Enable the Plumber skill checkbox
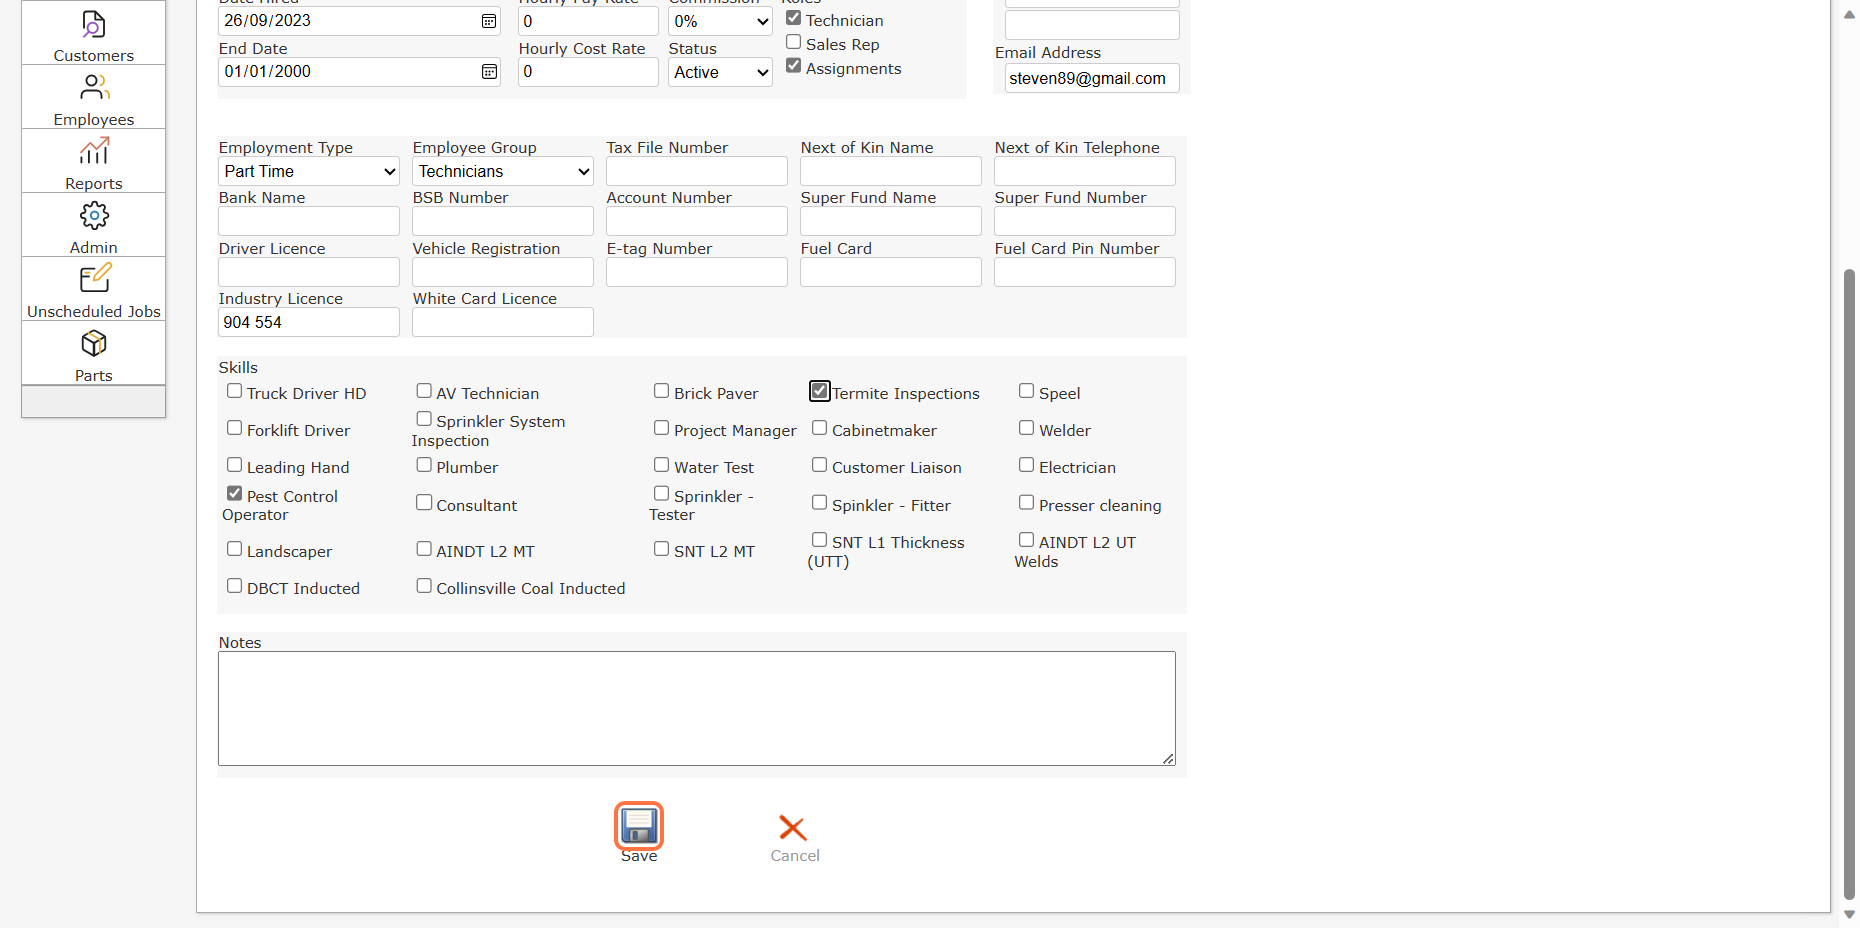Viewport: 1860px width, 928px height. pyautogui.click(x=424, y=464)
